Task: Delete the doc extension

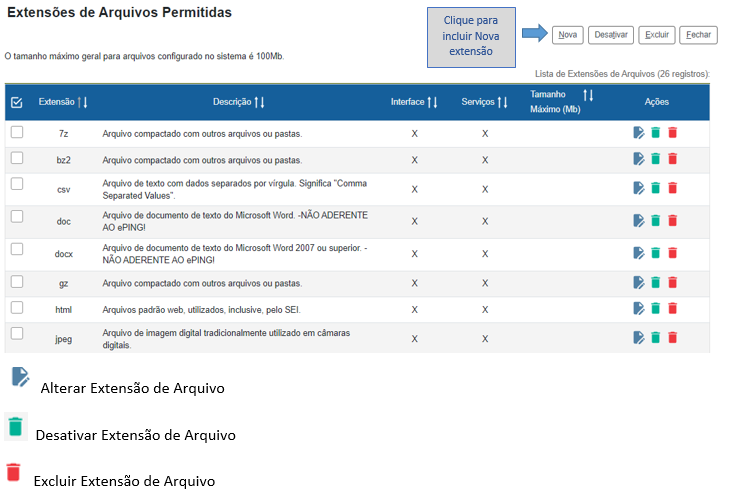Action: 673,220
